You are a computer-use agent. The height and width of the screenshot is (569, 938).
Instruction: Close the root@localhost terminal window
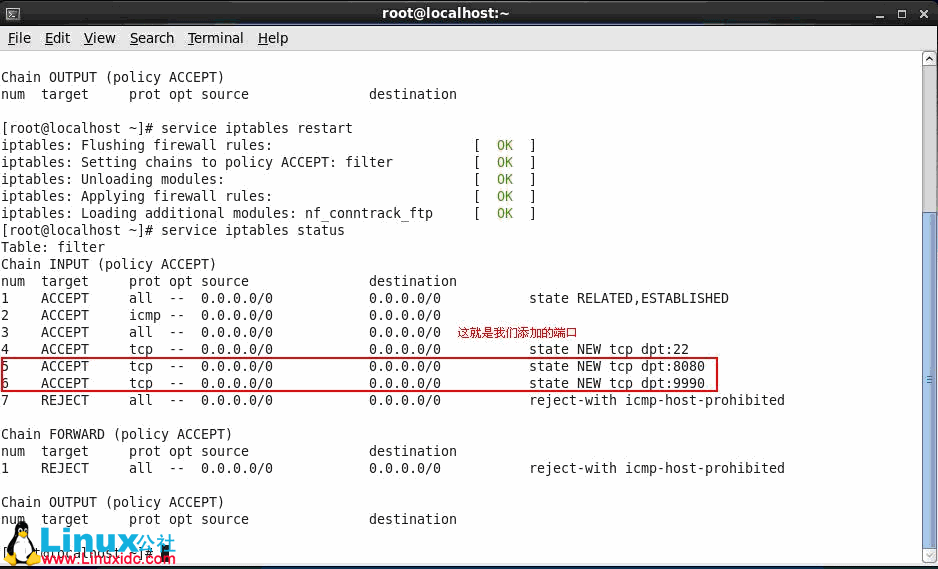pos(924,14)
